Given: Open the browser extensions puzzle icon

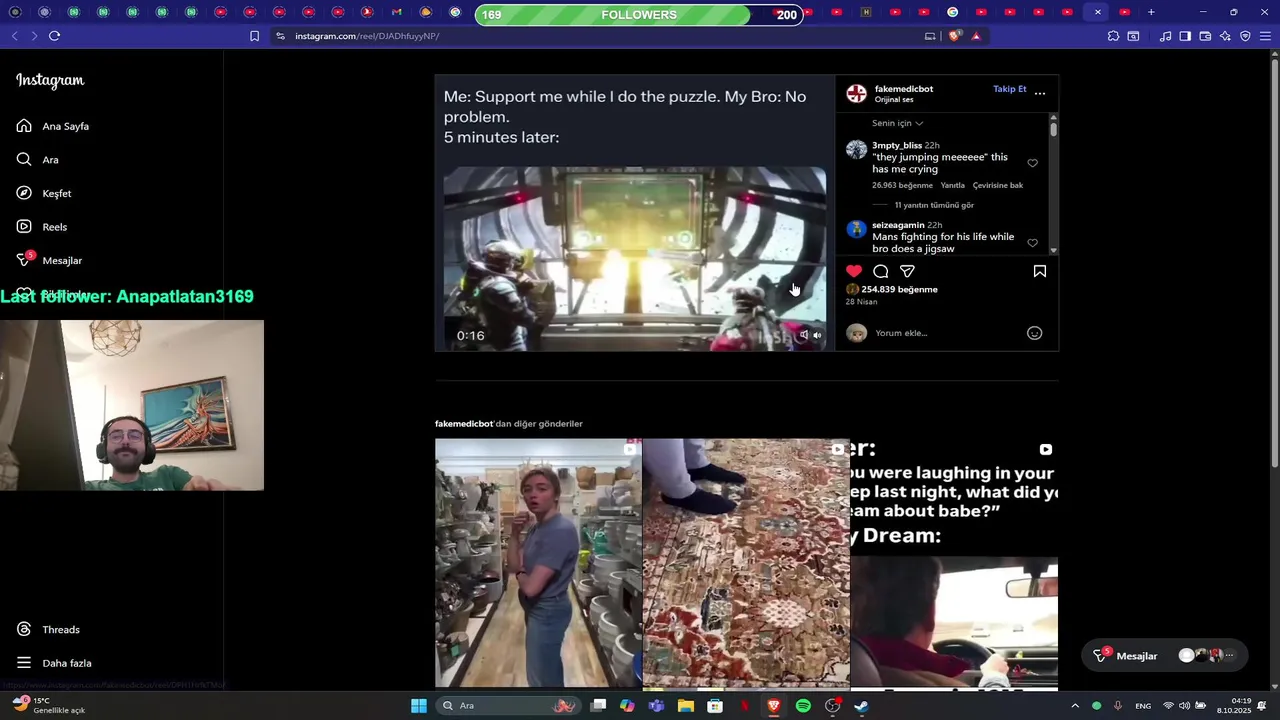Looking at the screenshot, I should coord(1113,36).
